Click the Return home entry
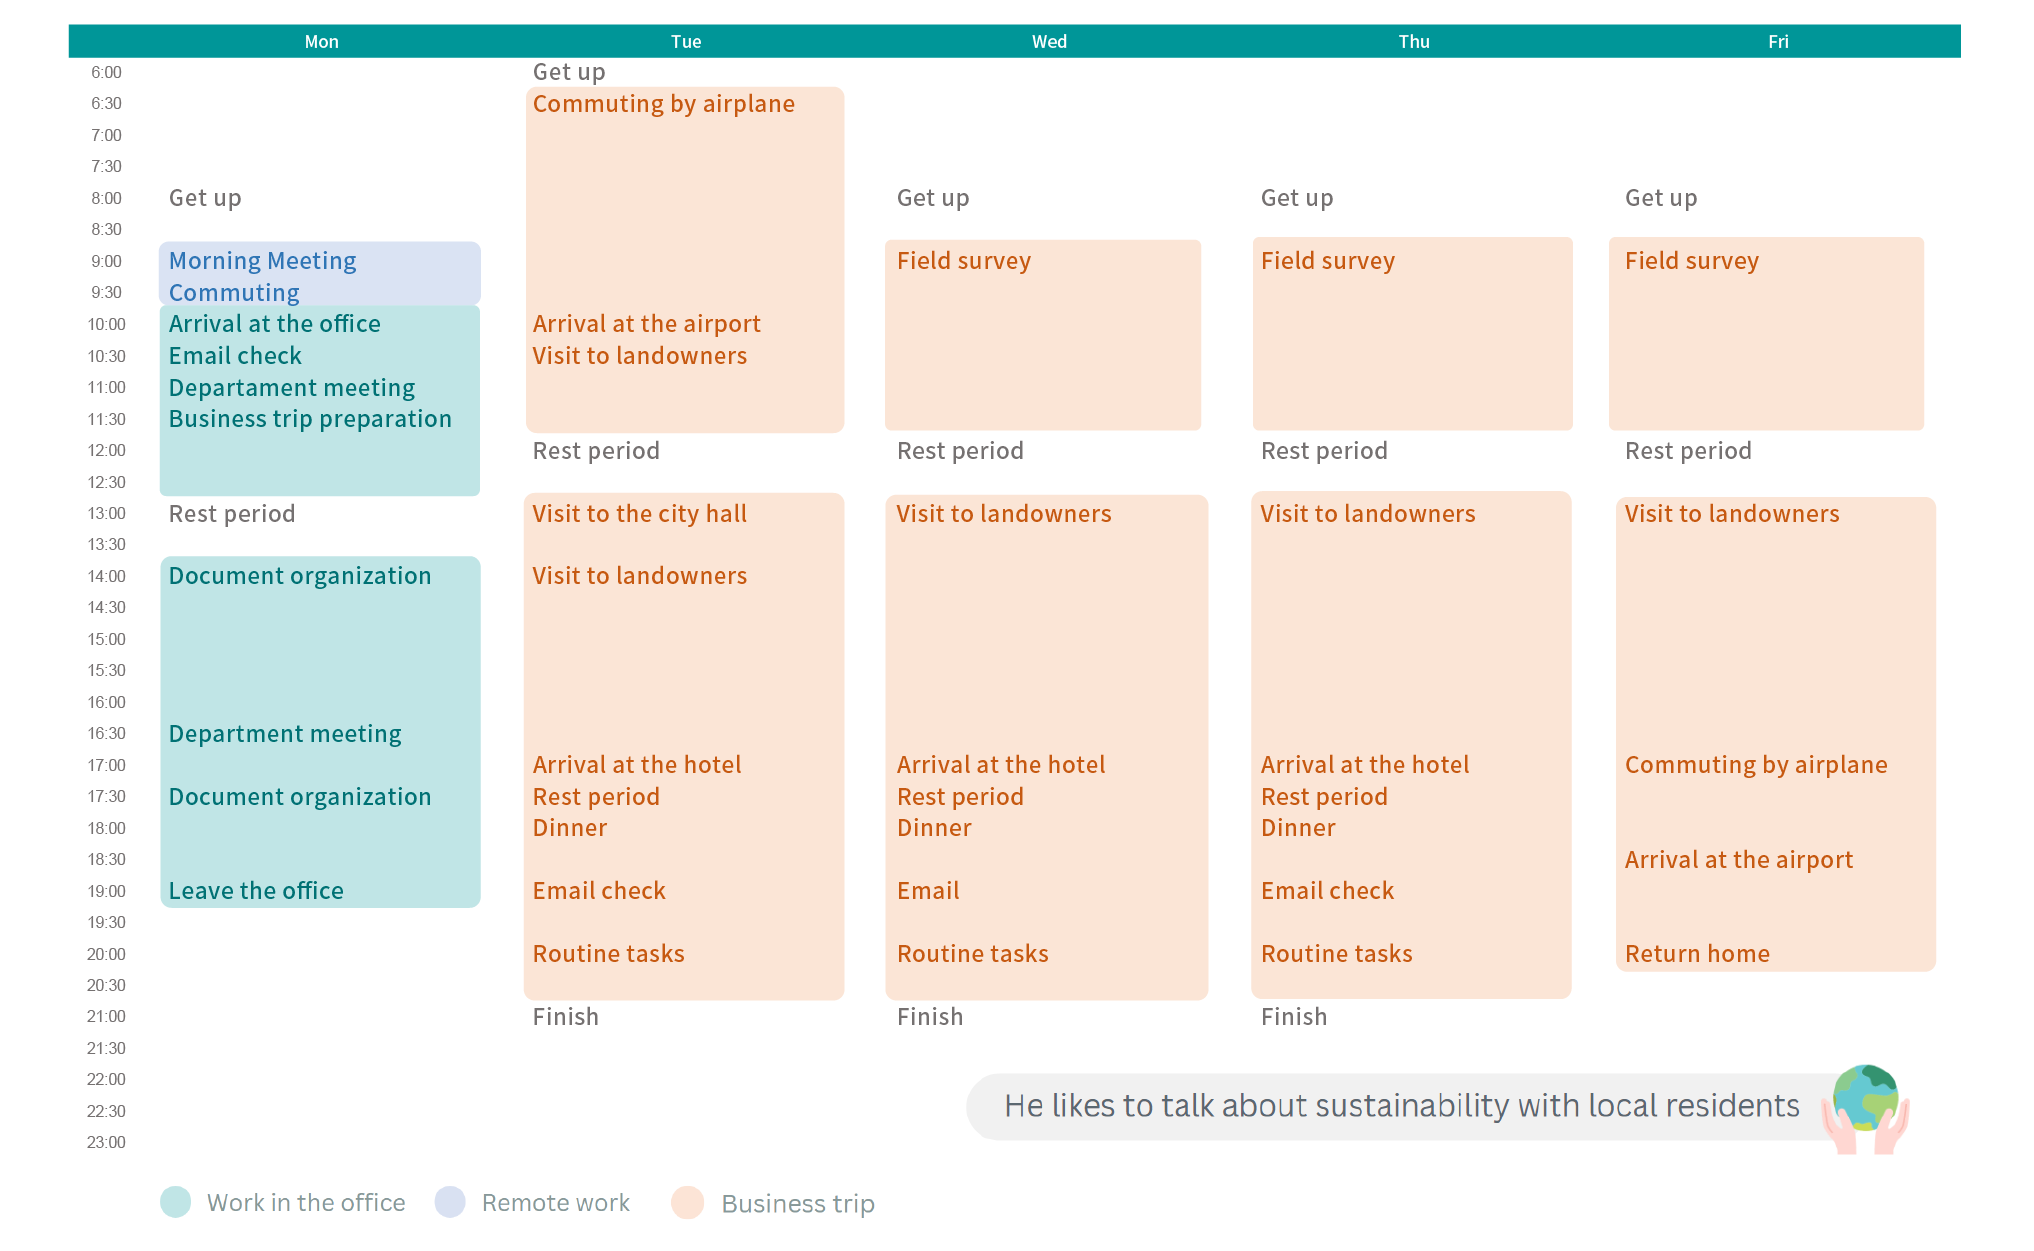The image size is (2034, 1251). pos(1697,954)
